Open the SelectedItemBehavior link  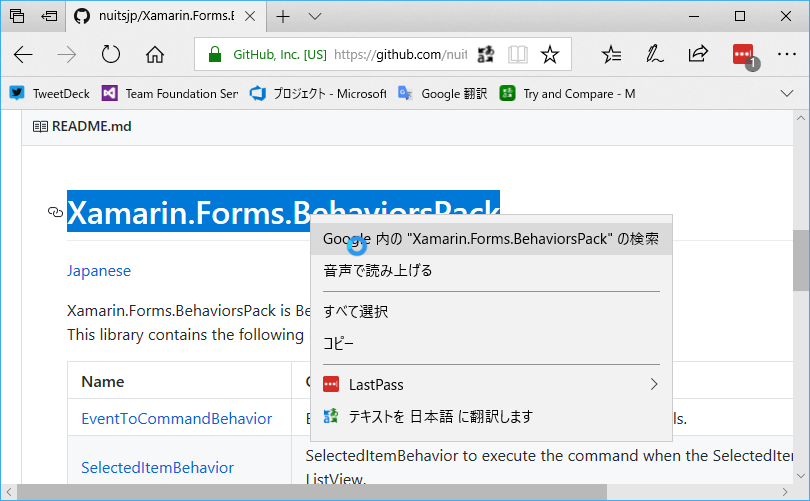point(158,467)
